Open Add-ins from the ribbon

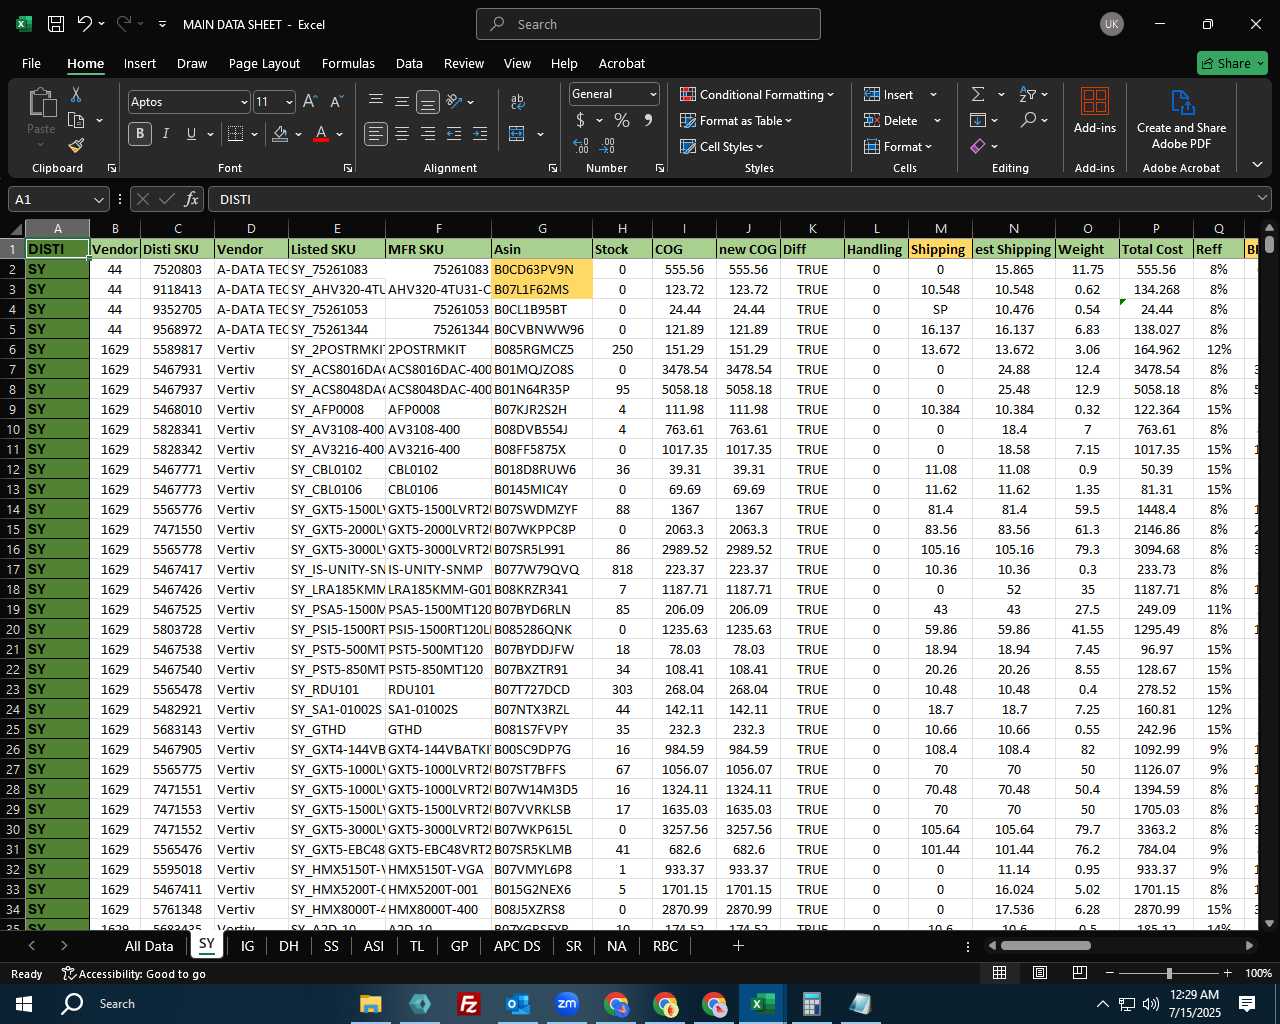tap(1095, 110)
